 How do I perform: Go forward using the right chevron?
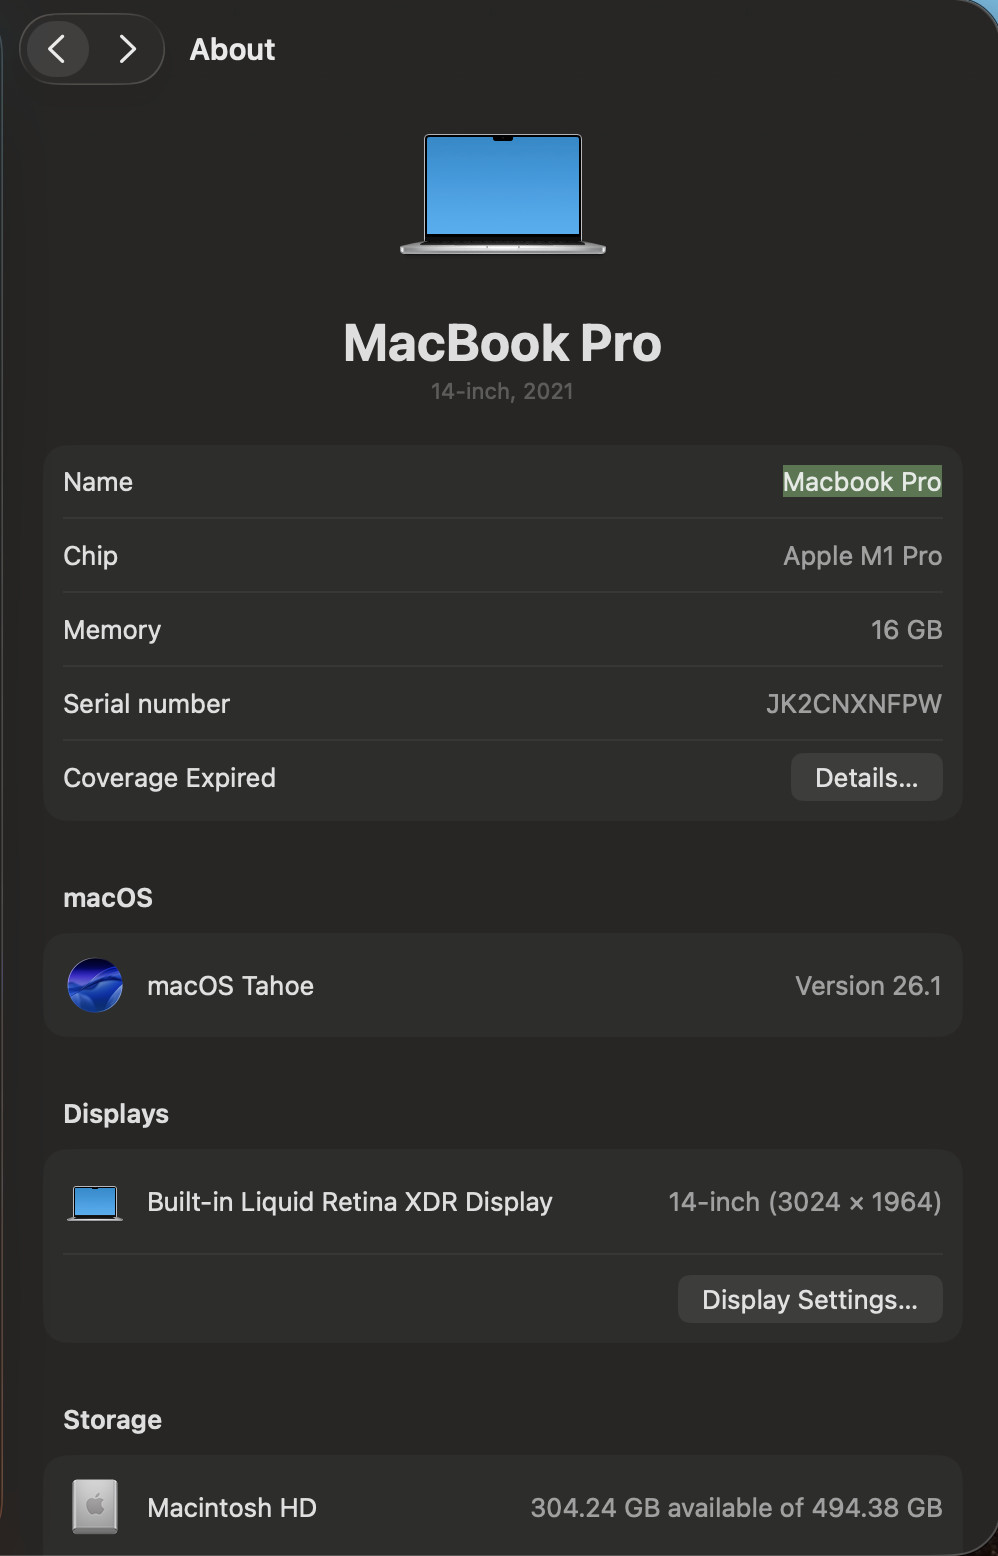(127, 49)
